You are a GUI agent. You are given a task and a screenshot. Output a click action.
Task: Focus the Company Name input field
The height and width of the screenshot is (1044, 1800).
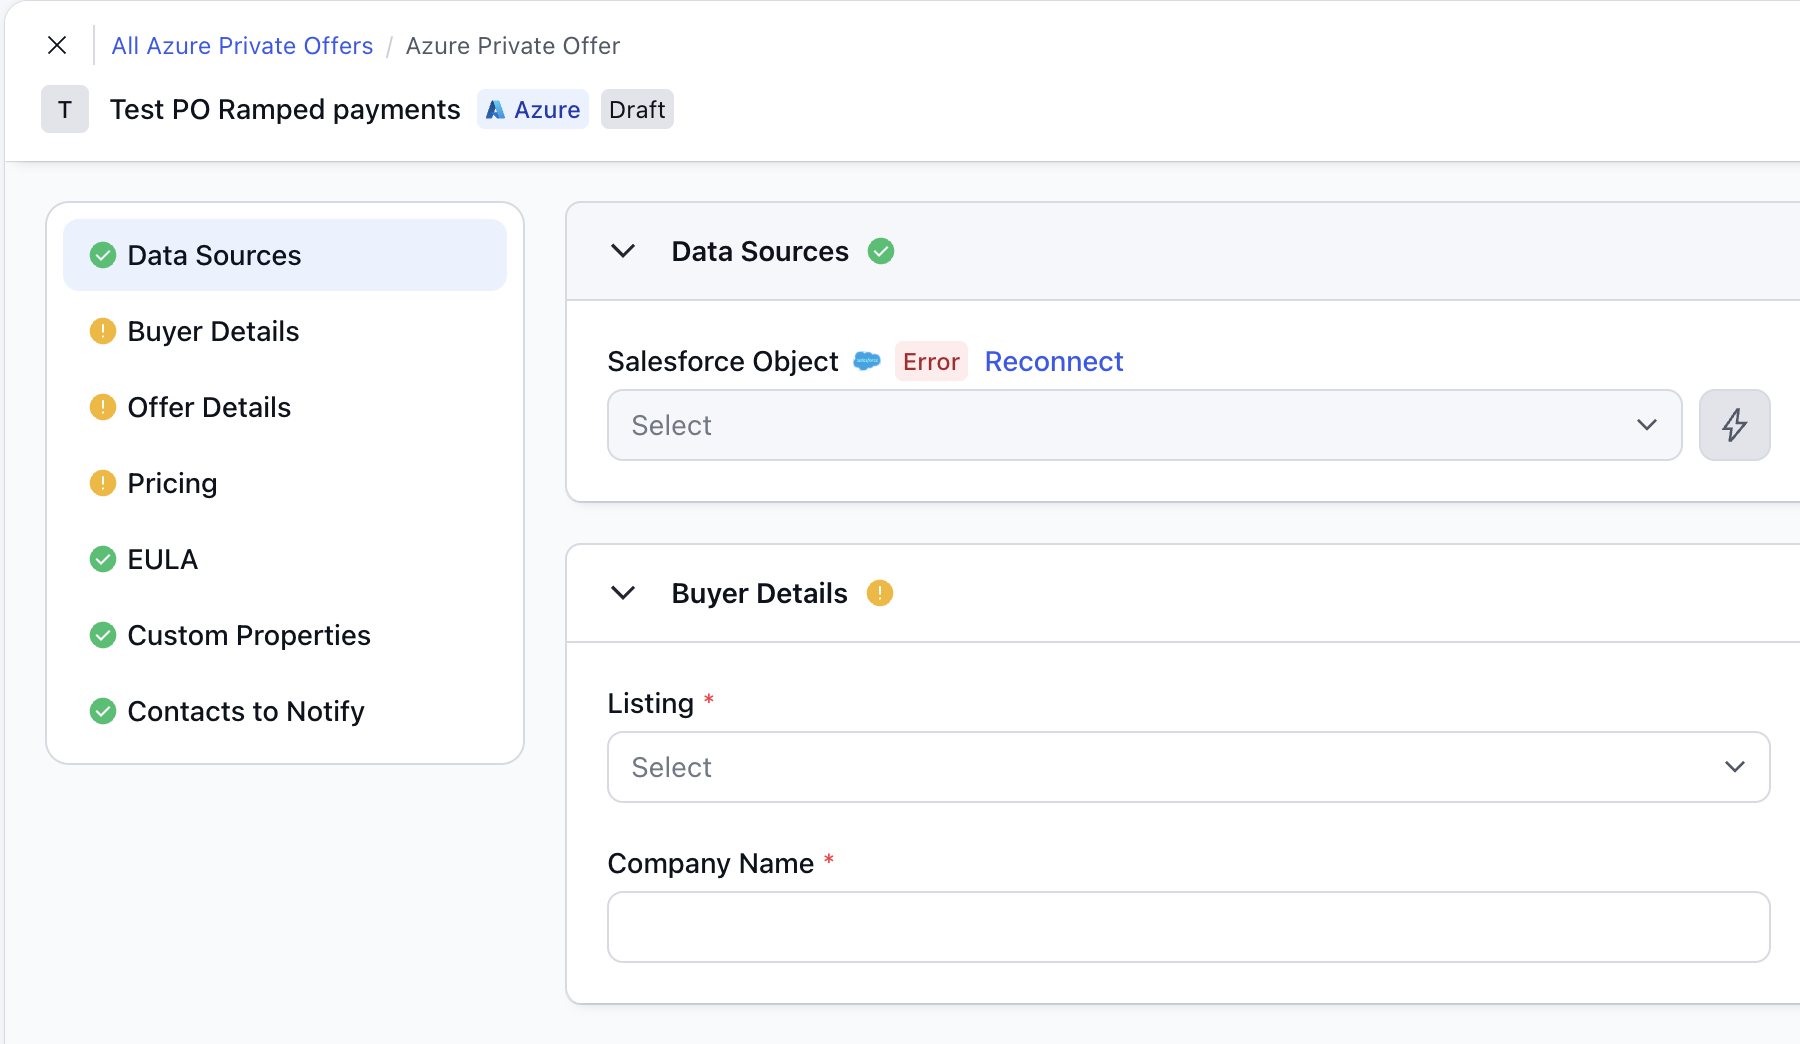[1188, 927]
